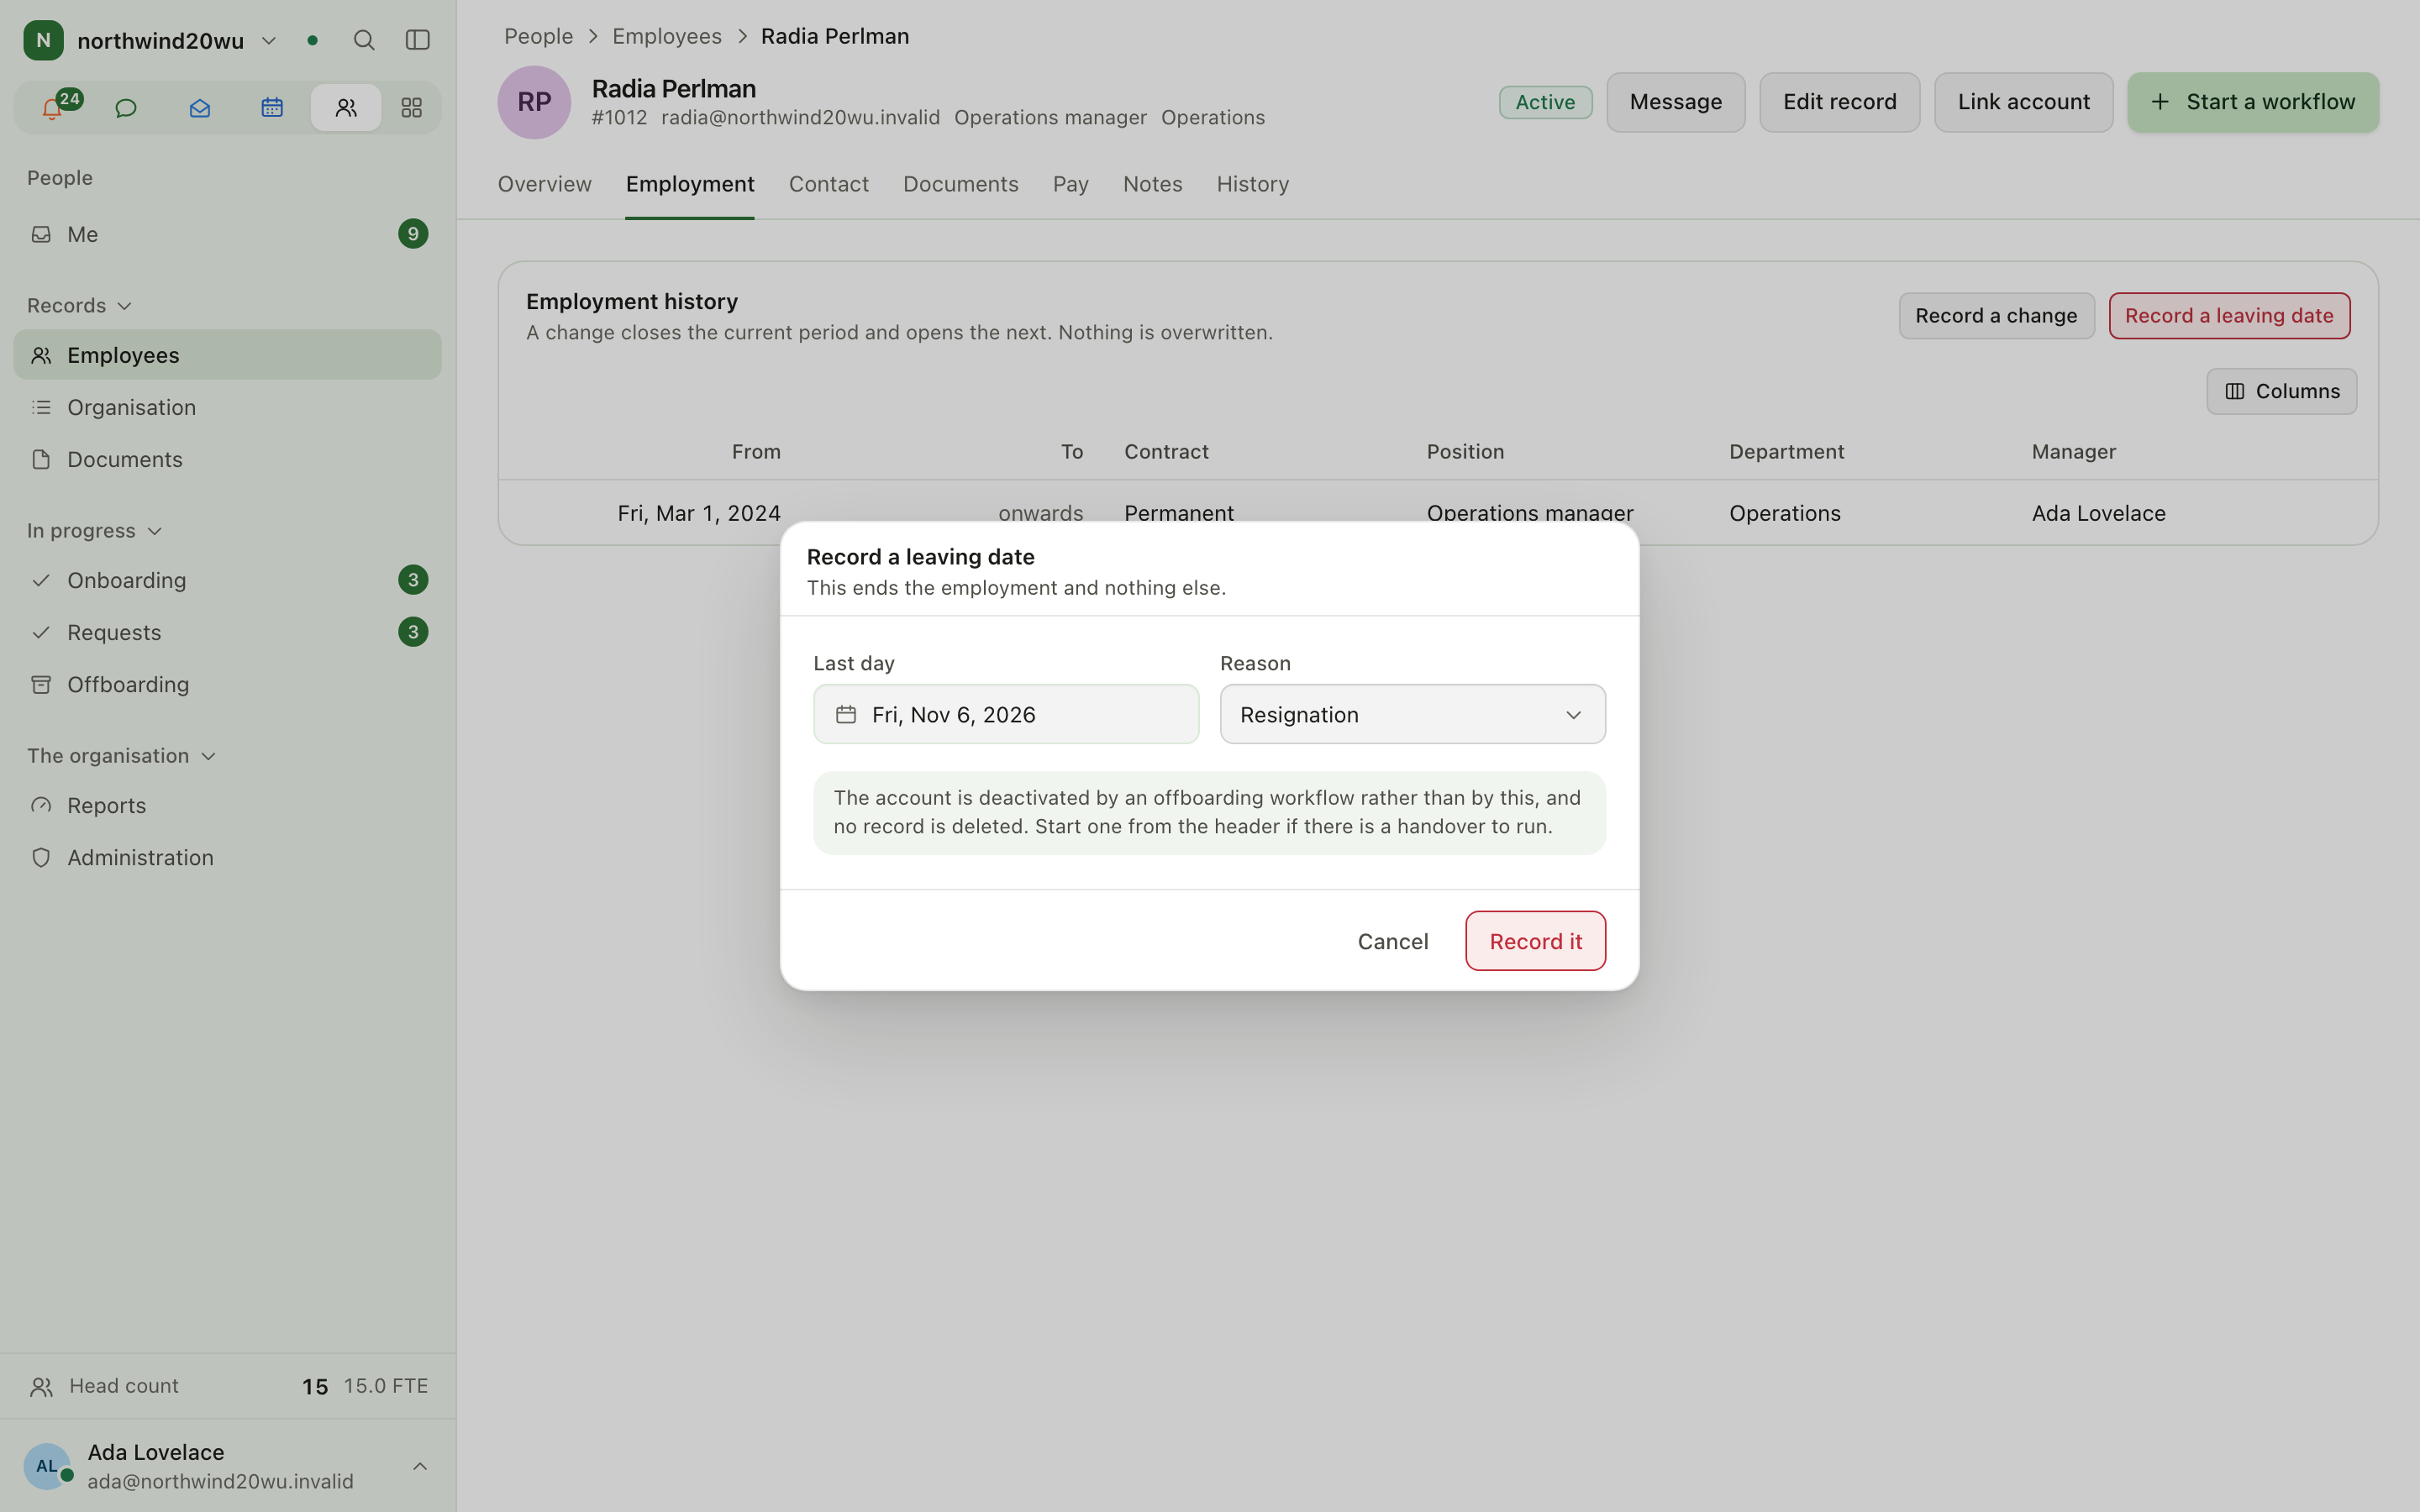Open Reports in the sidebar
Image resolution: width=2420 pixels, height=1512 pixels.
pos(227,805)
